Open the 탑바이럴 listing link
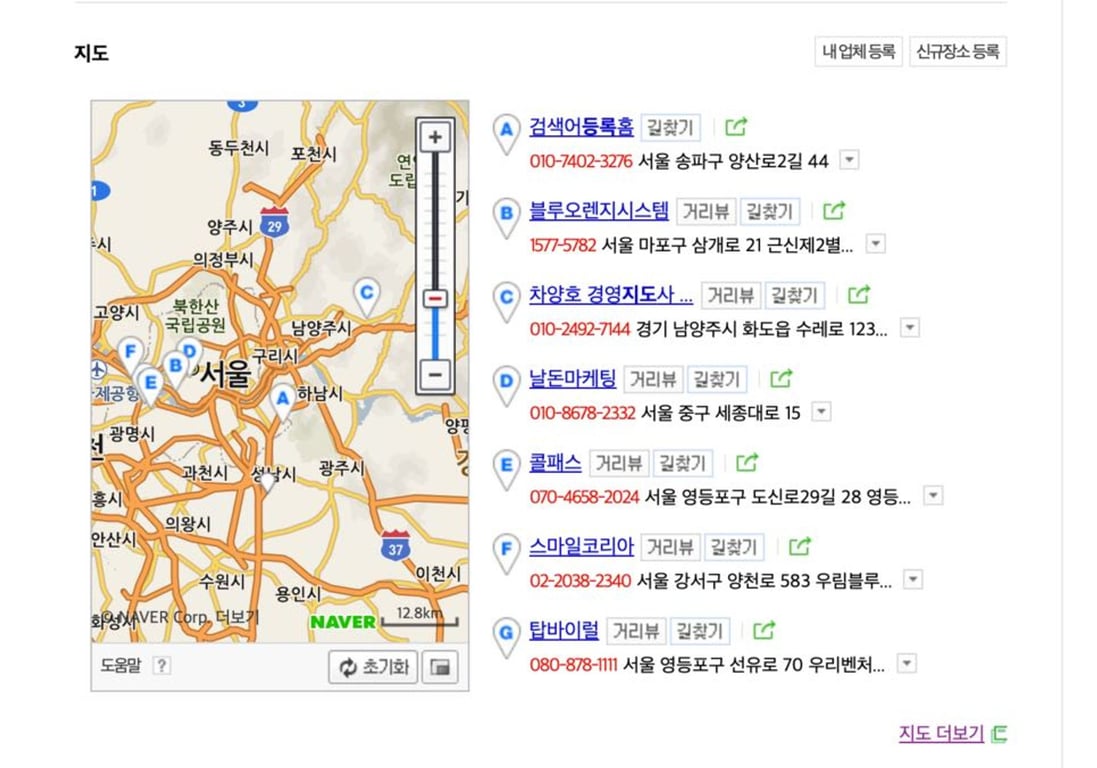 click(x=564, y=630)
